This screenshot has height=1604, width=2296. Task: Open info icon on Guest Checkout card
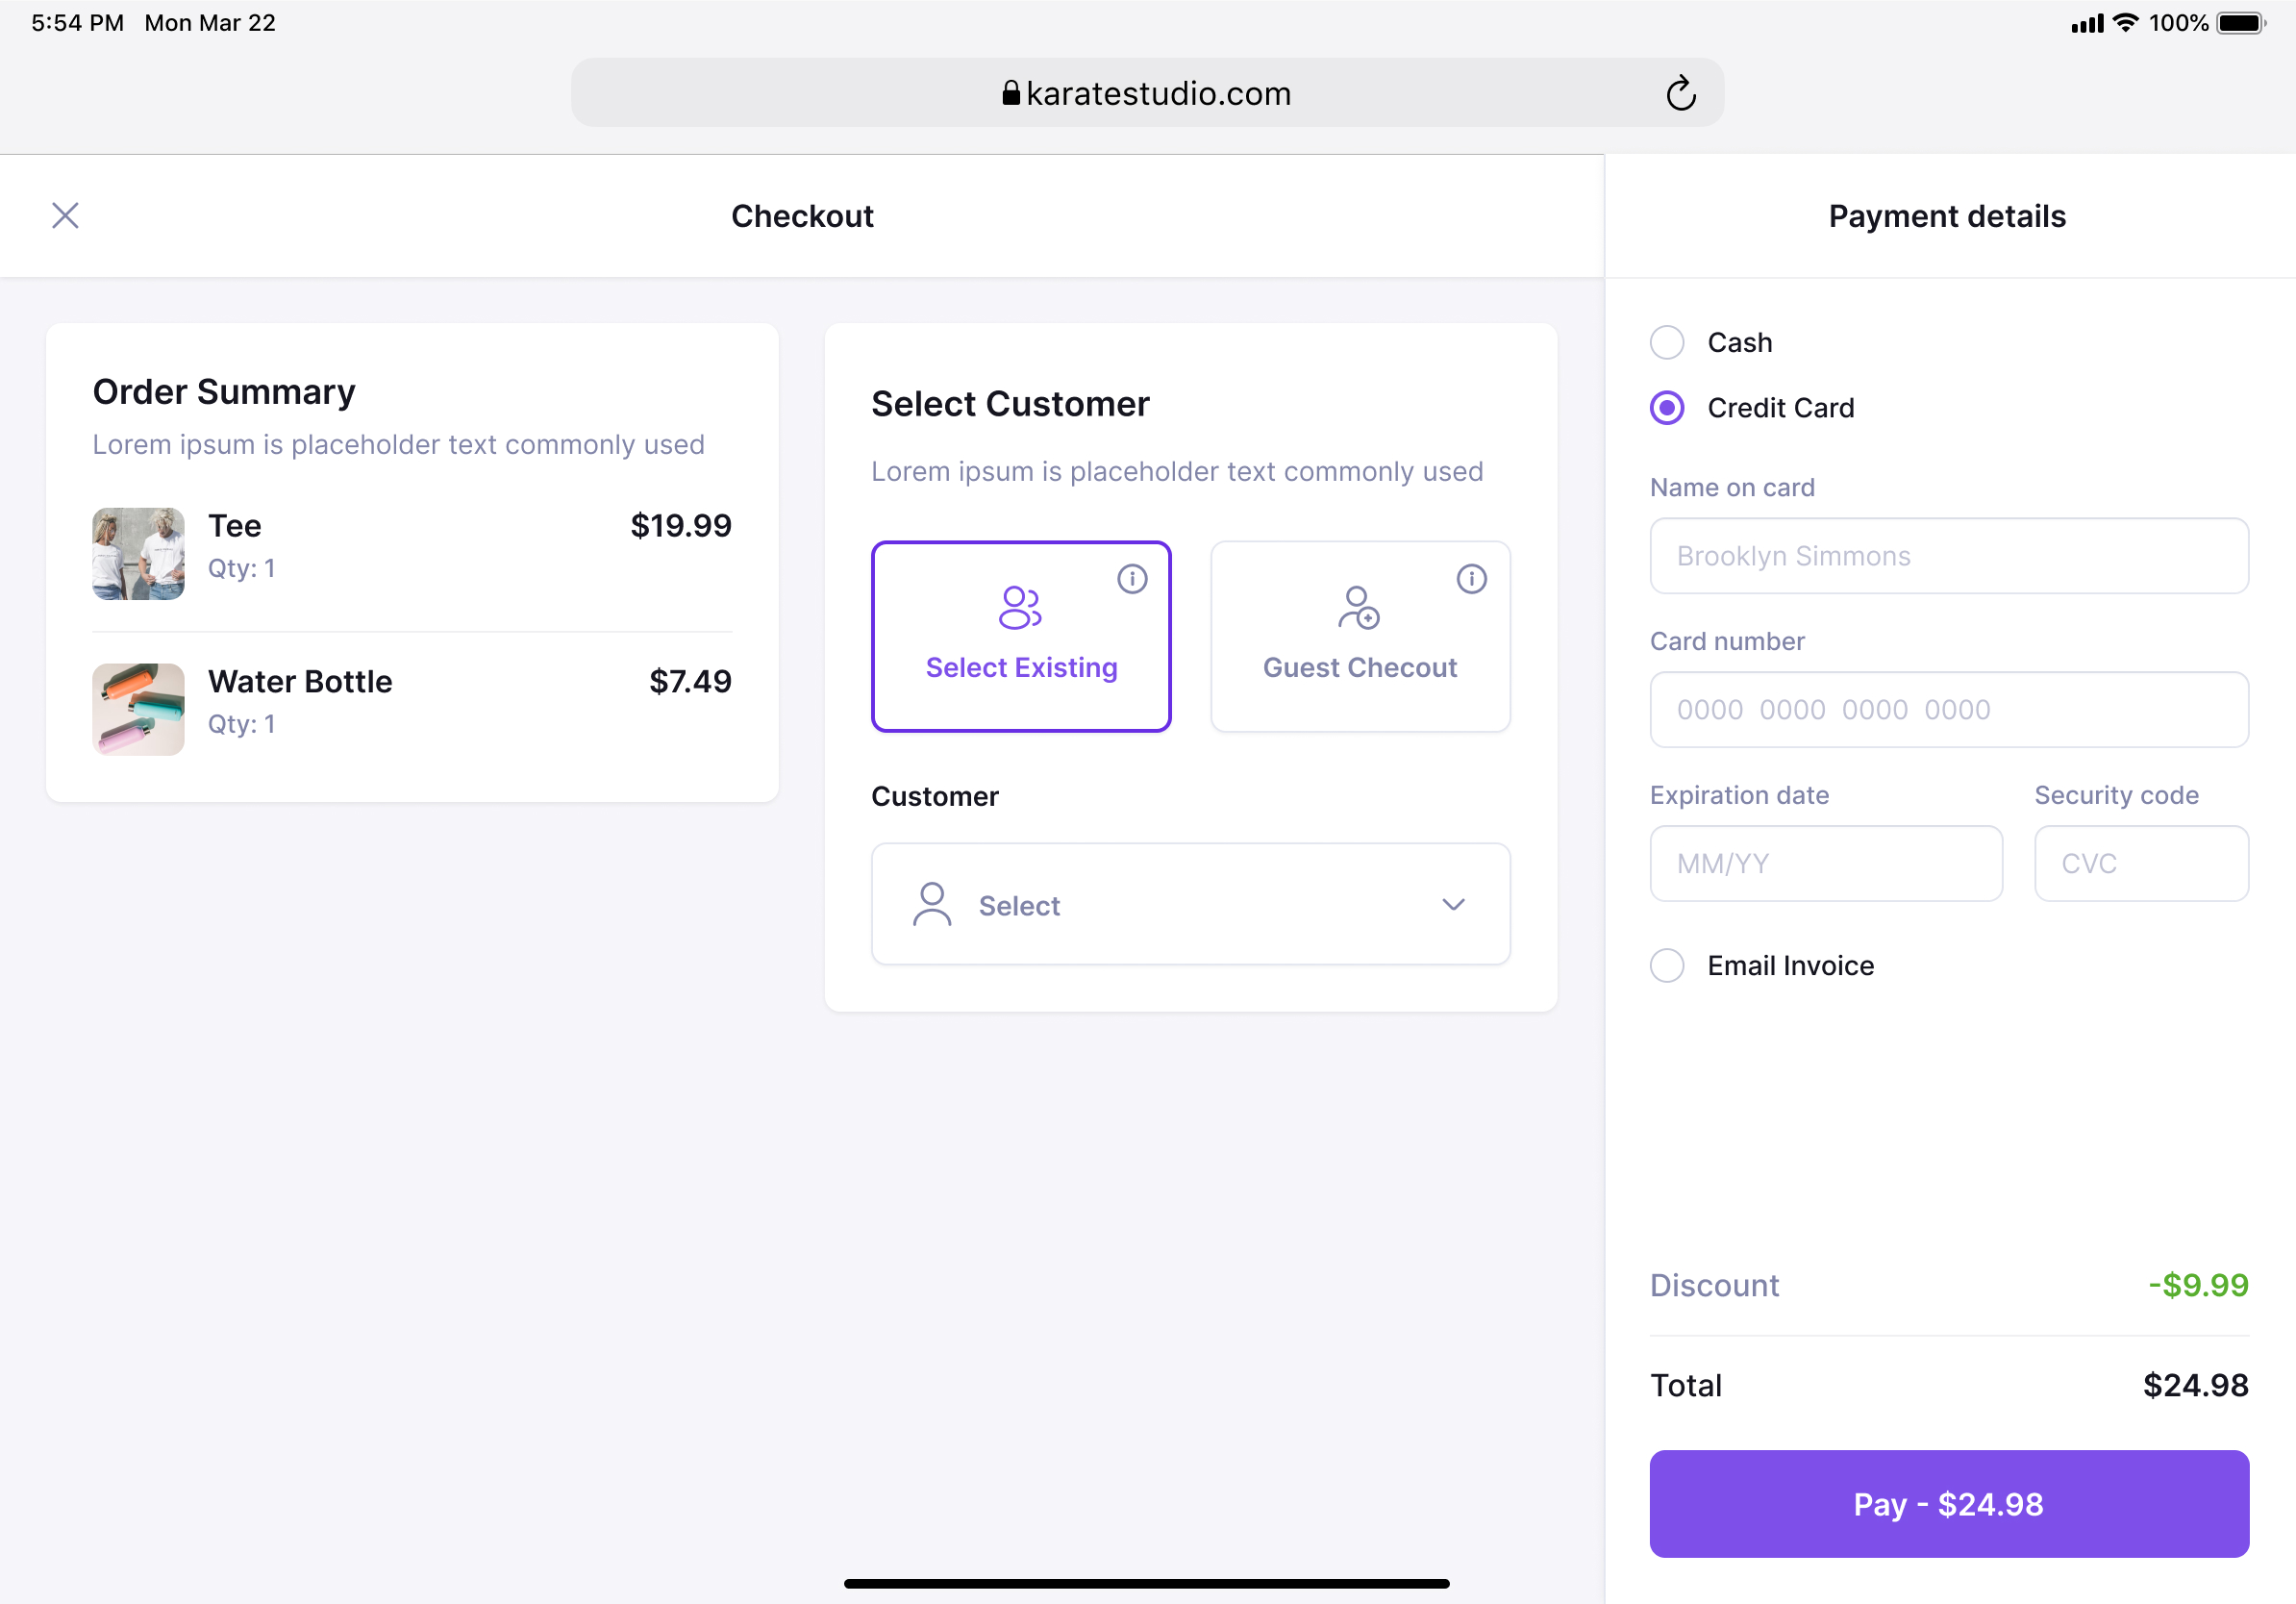tap(1471, 578)
